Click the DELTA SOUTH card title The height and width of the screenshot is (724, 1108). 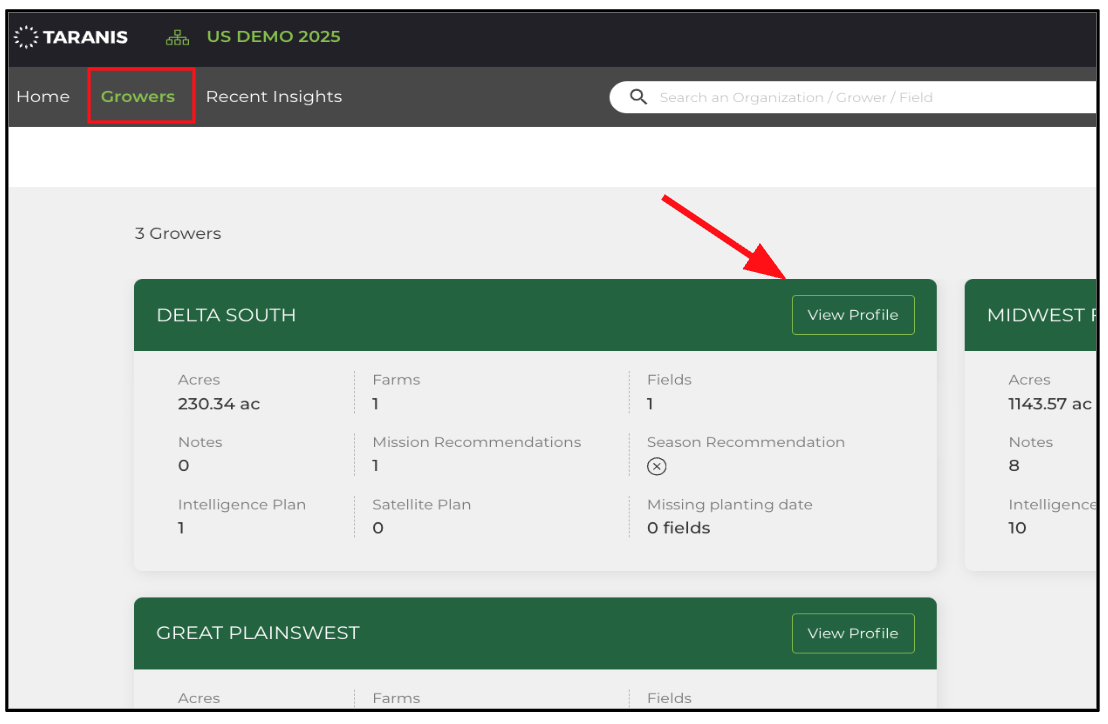pyautogui.click(x=226, y=315)
